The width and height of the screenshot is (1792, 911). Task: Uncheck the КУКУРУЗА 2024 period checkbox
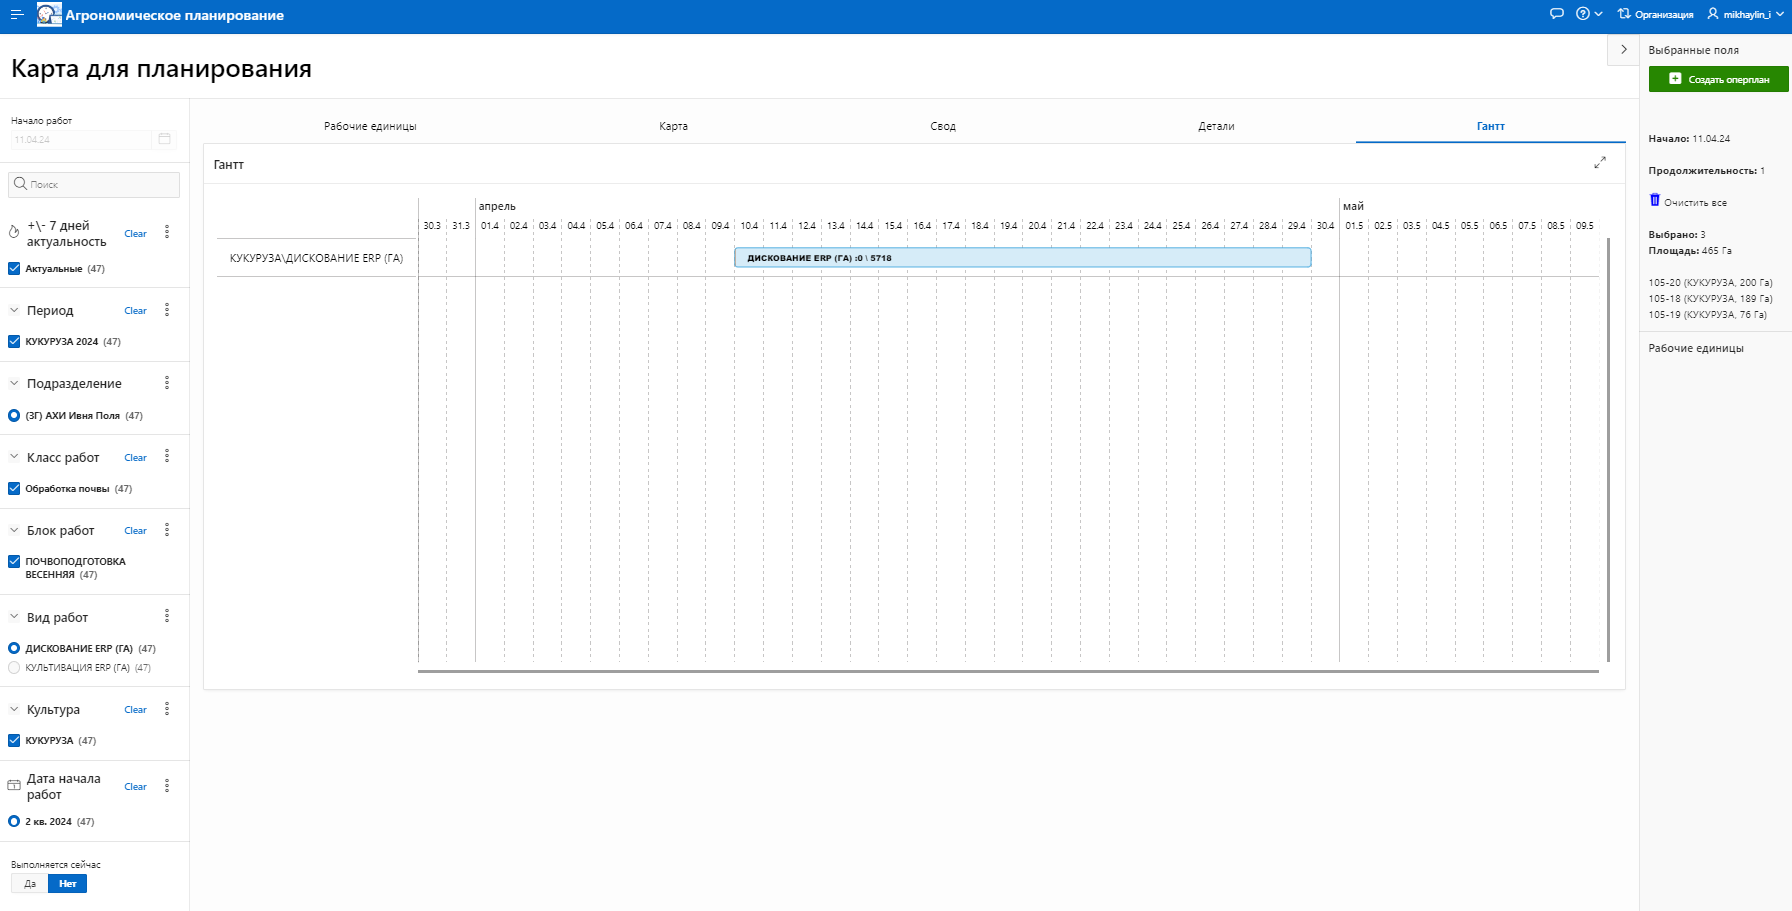14,342
